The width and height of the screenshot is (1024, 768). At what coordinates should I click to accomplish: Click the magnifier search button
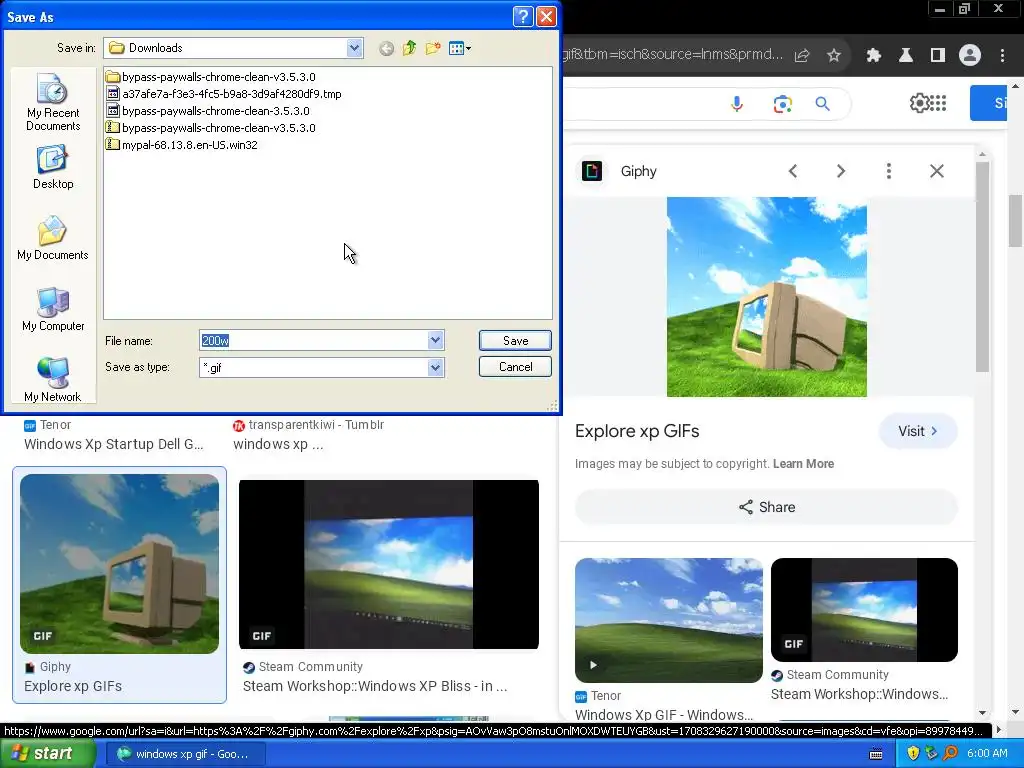[822, 104]
